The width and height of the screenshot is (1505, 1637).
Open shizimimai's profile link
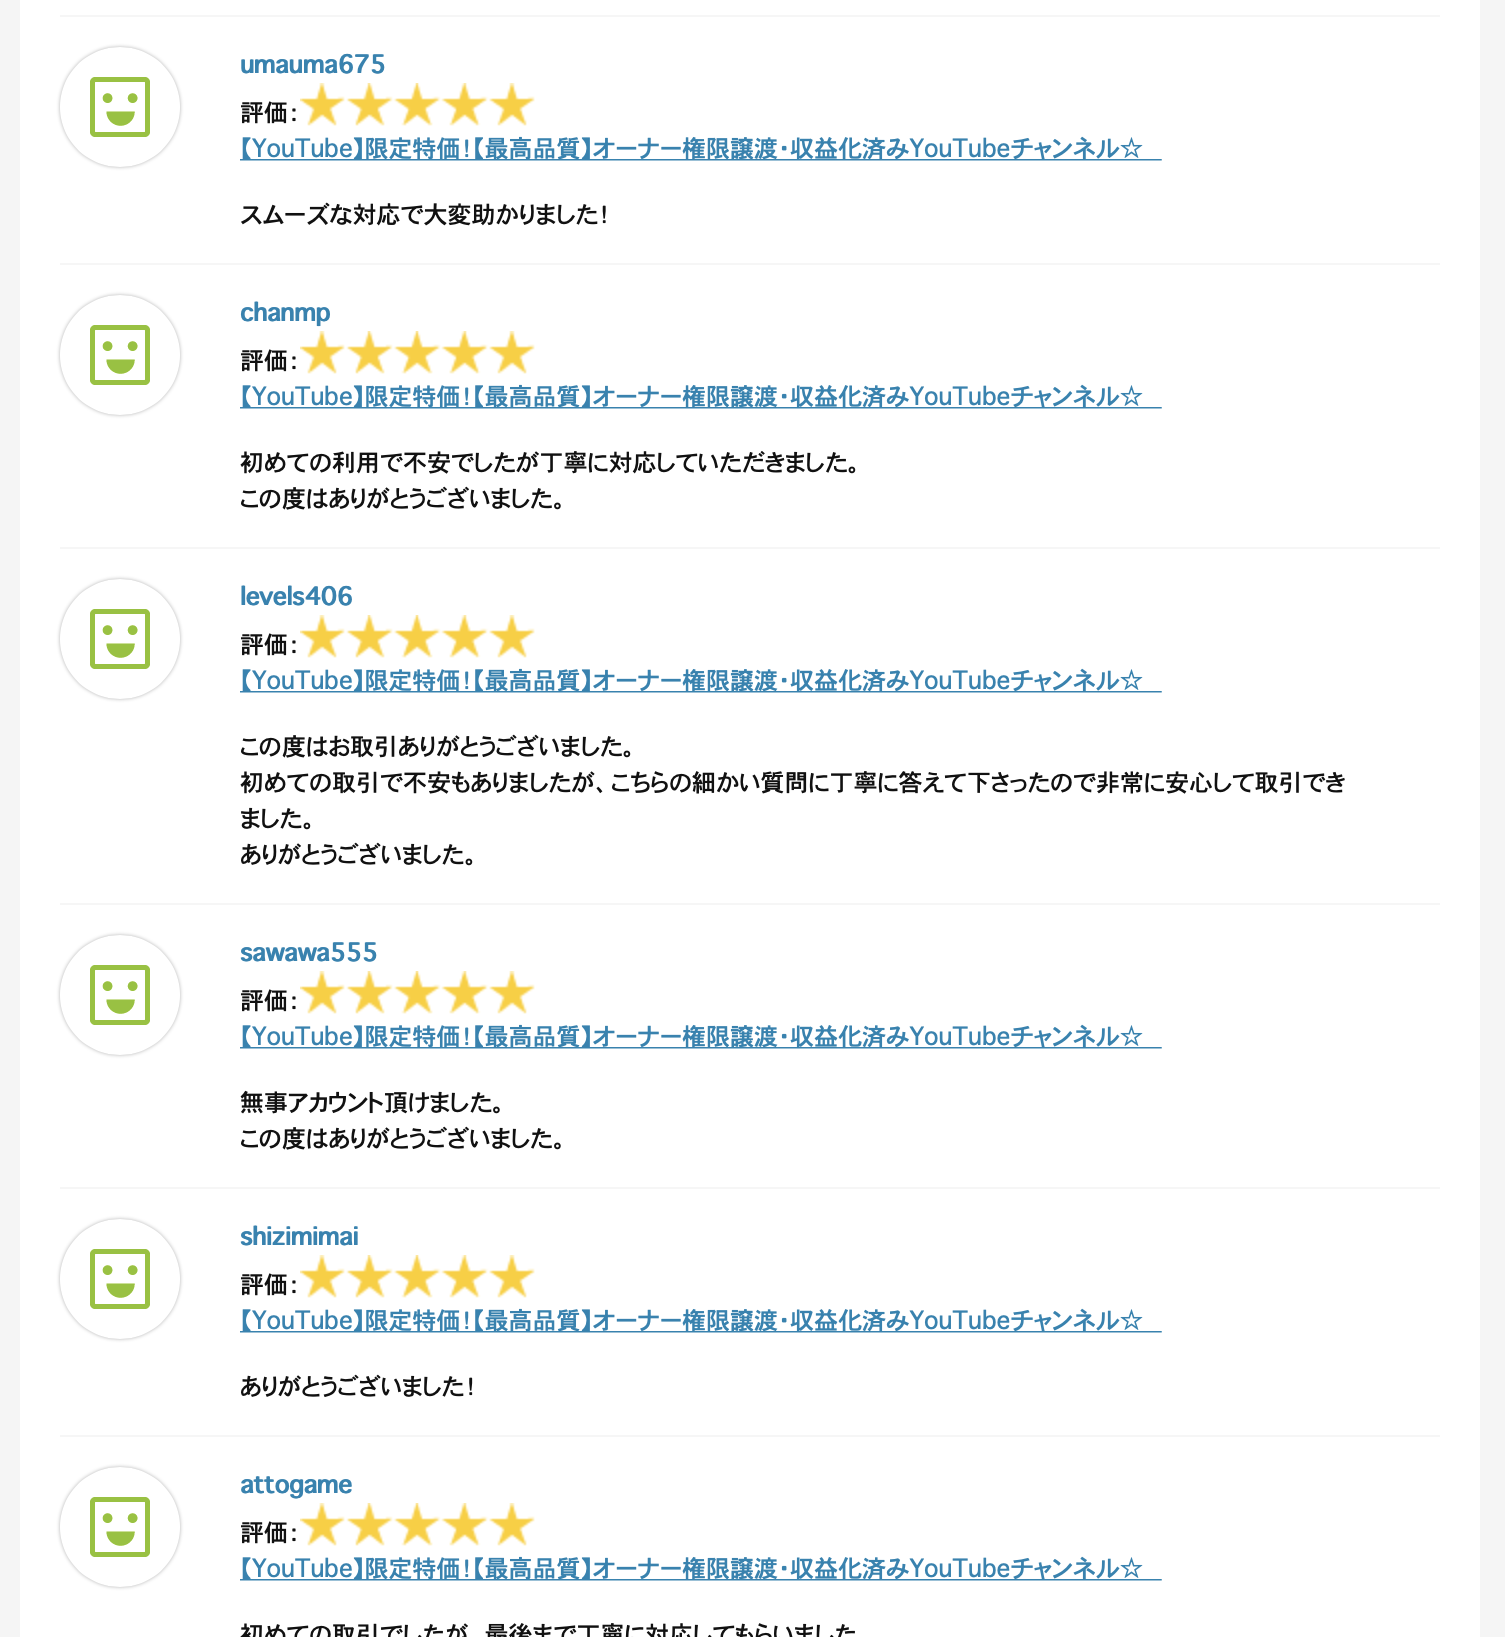299,1236
